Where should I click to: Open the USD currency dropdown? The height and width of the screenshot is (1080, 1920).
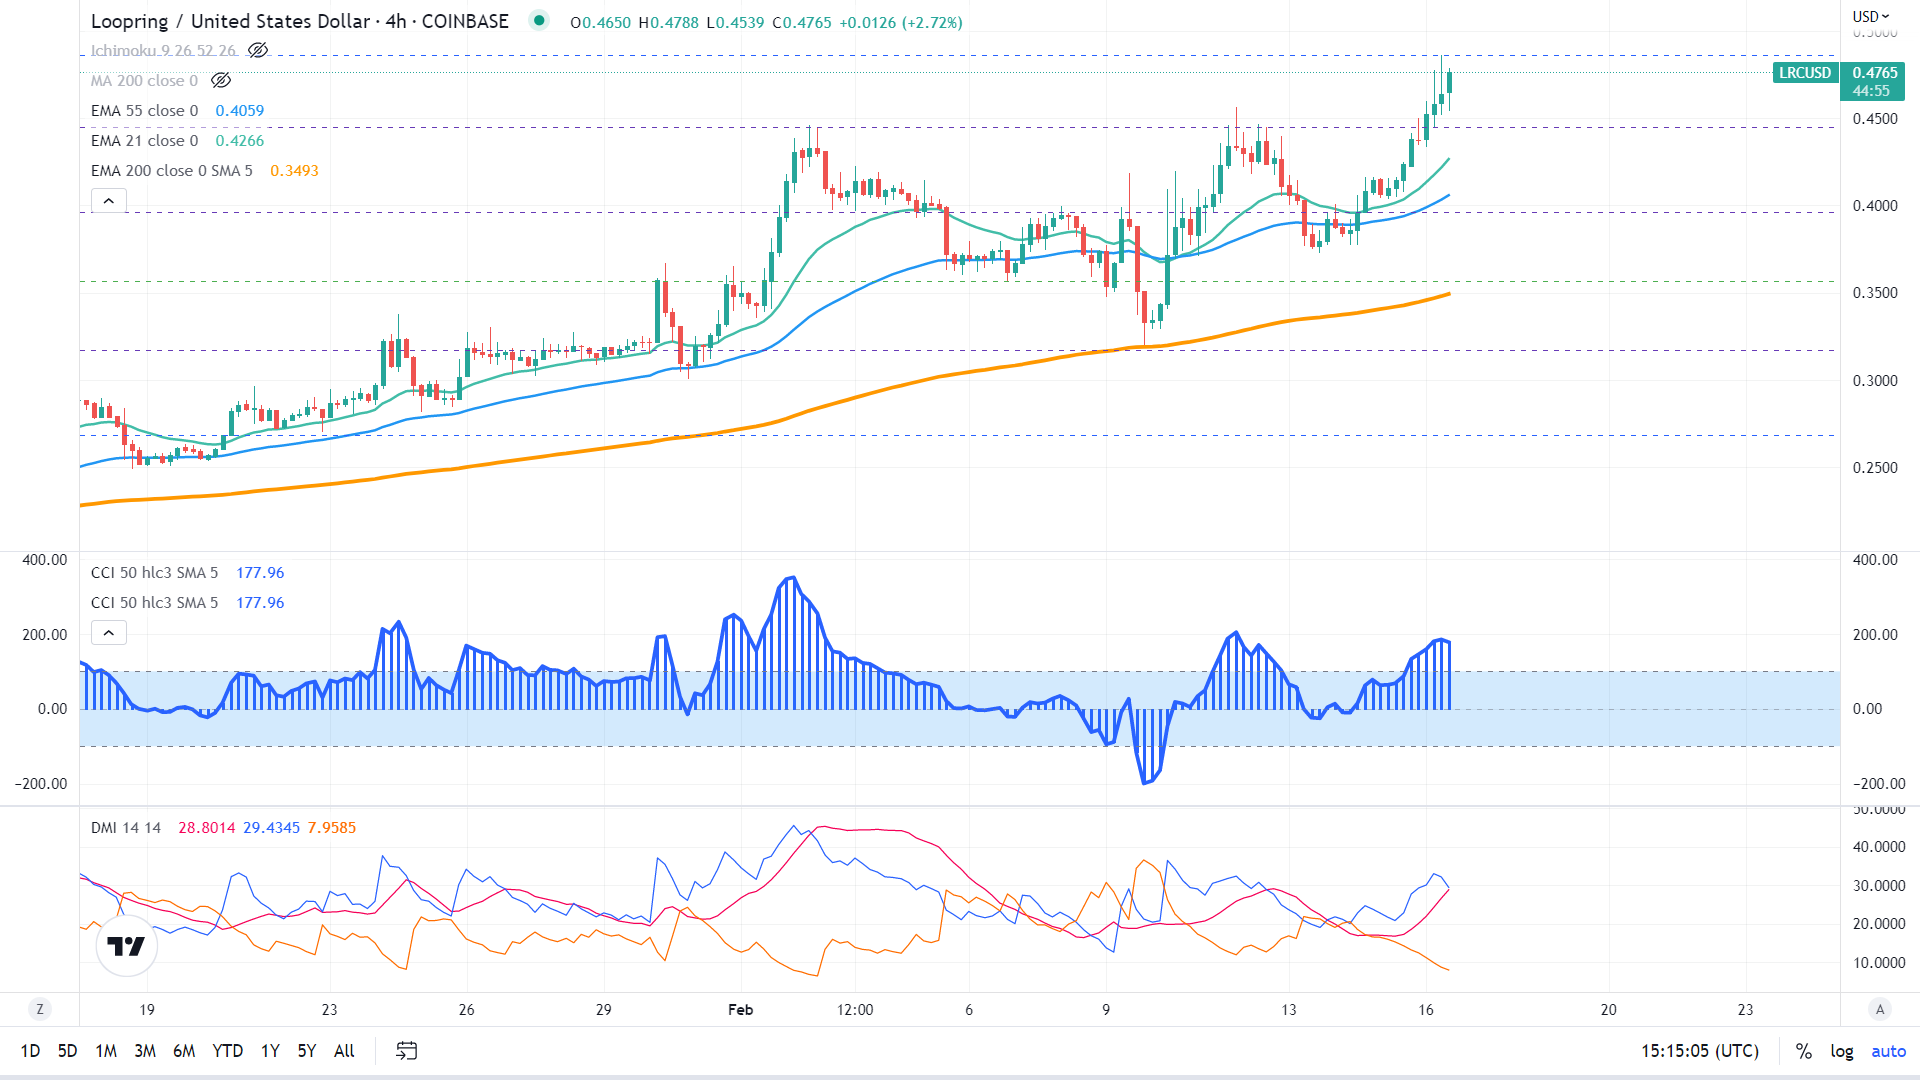(x=1870, y=16)
